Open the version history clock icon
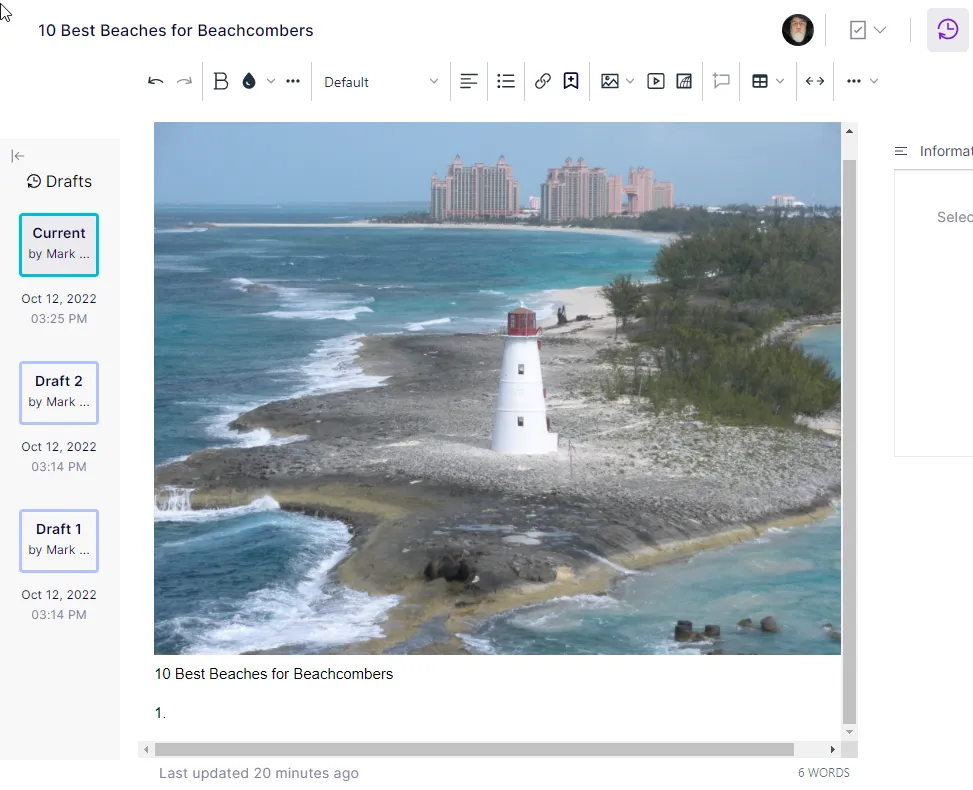This screenshot has height=790, width=973. point(948,30)
